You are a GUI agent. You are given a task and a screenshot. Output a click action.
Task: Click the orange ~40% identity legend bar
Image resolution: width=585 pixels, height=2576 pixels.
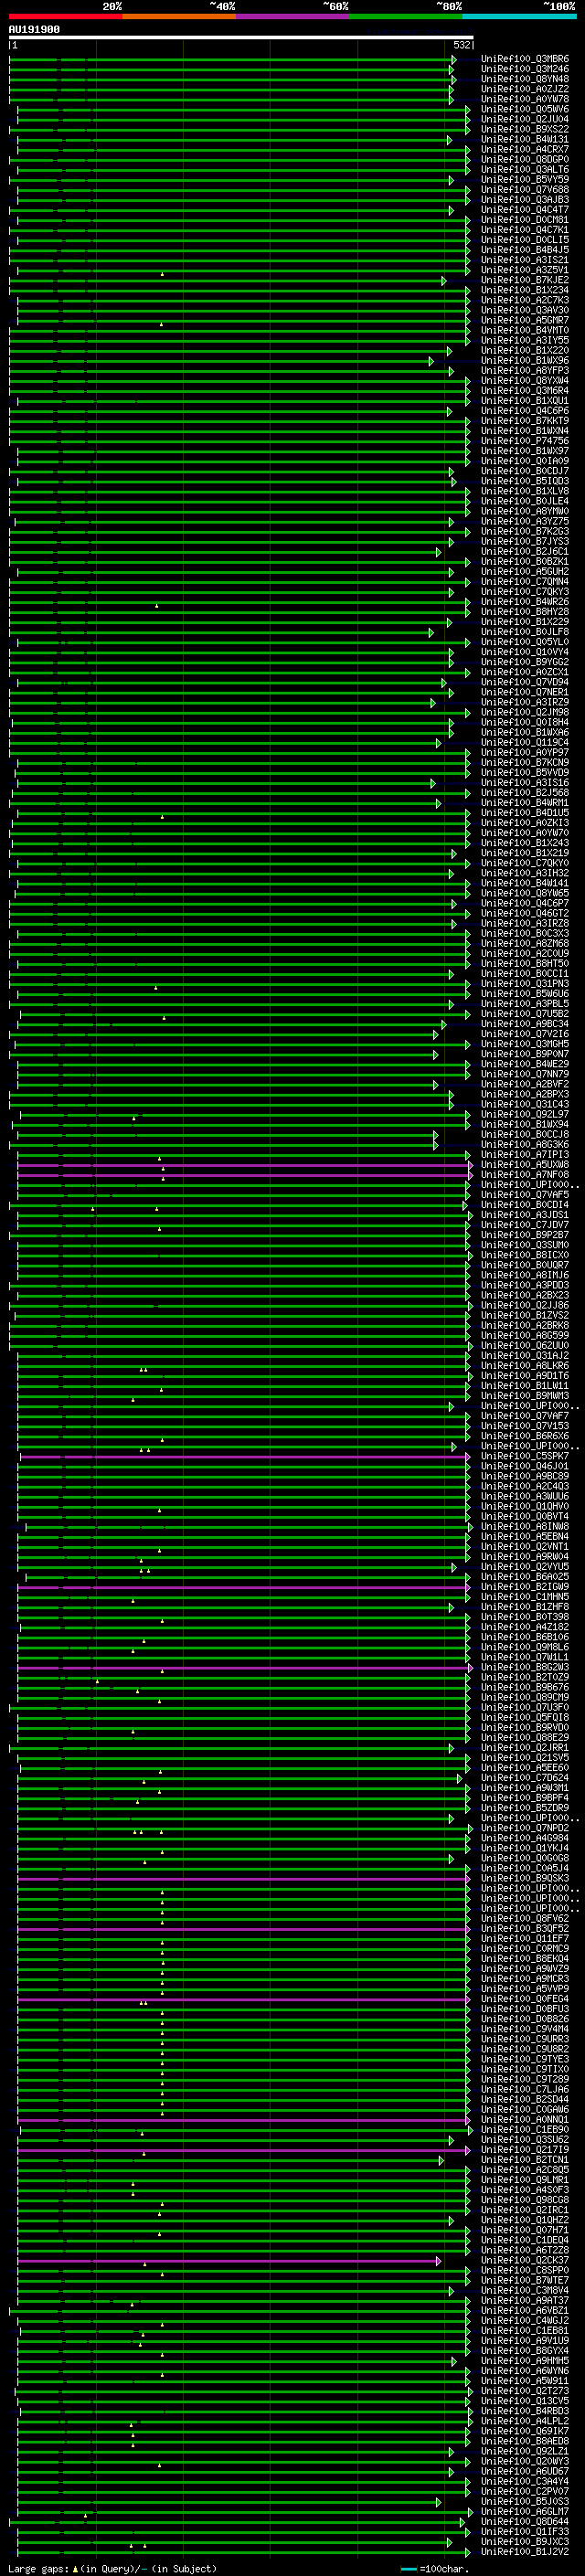click(x=179, y=17)
